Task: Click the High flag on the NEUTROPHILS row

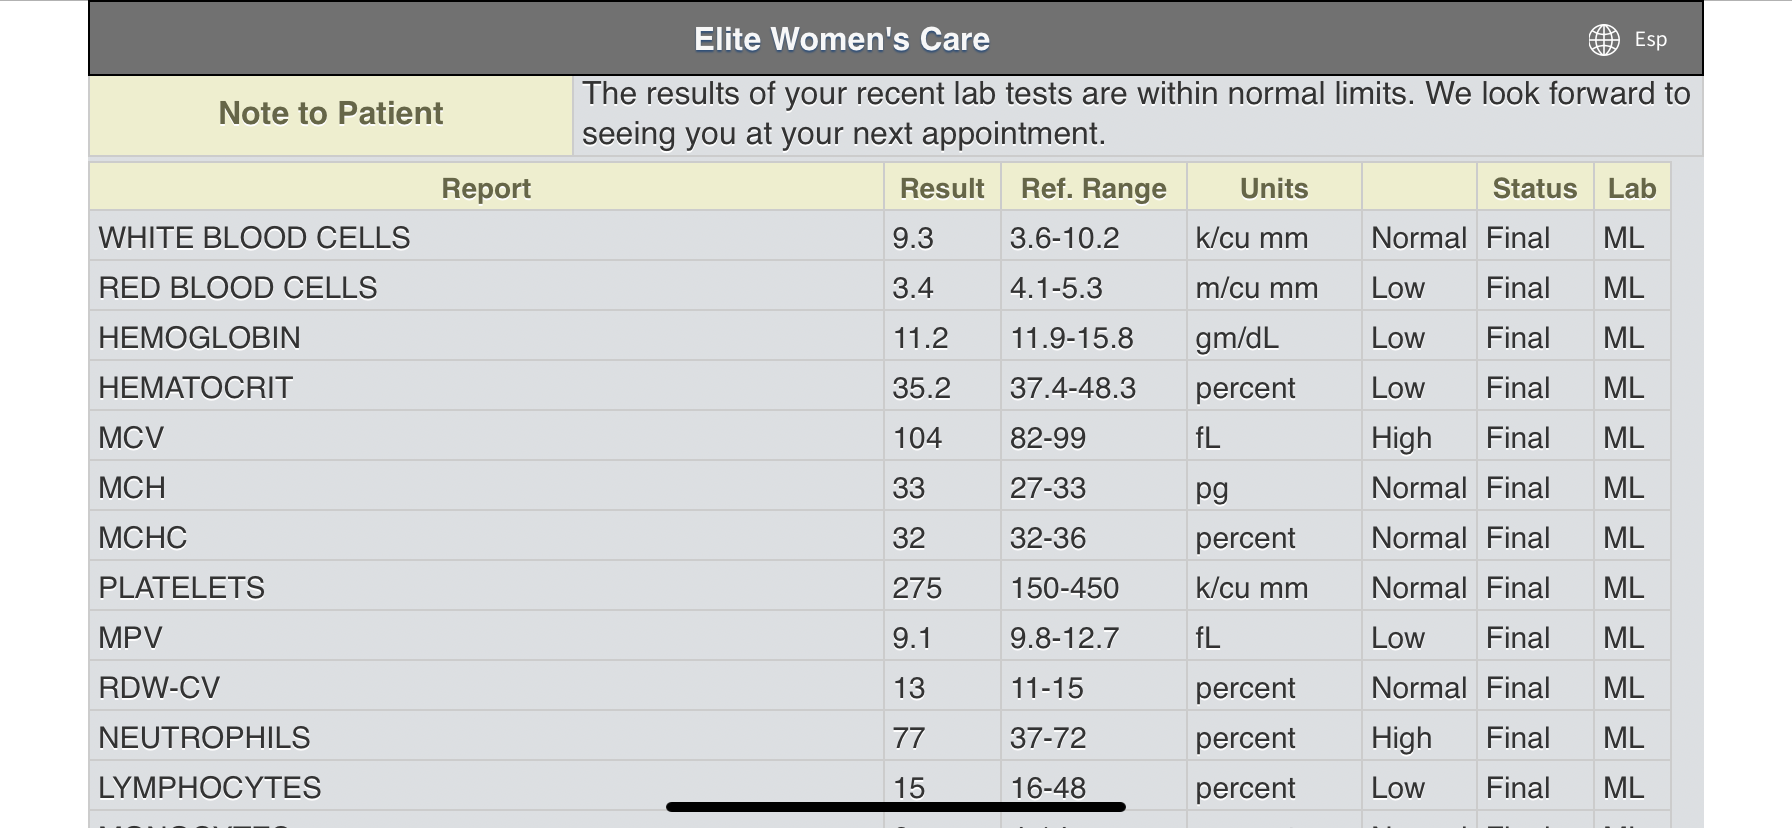Action: (1401, 738)
